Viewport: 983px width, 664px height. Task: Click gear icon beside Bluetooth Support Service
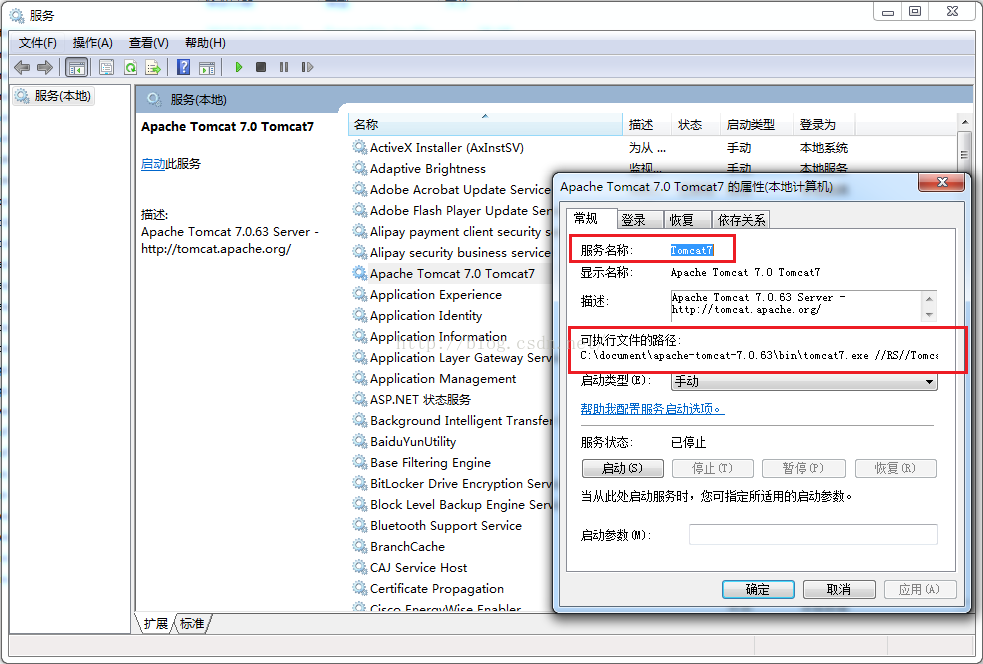pos(359,525)
